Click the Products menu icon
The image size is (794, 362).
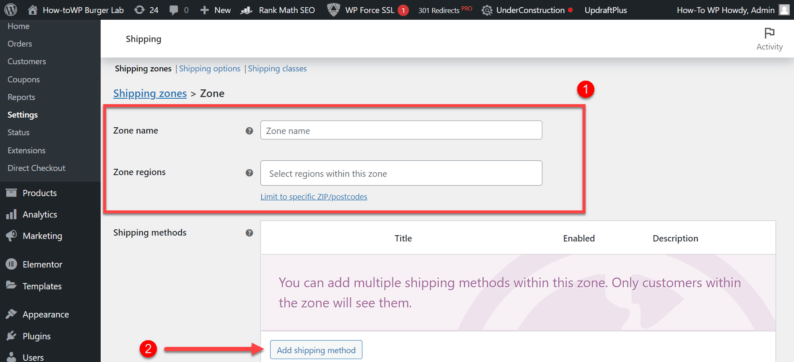coord(11,193)
